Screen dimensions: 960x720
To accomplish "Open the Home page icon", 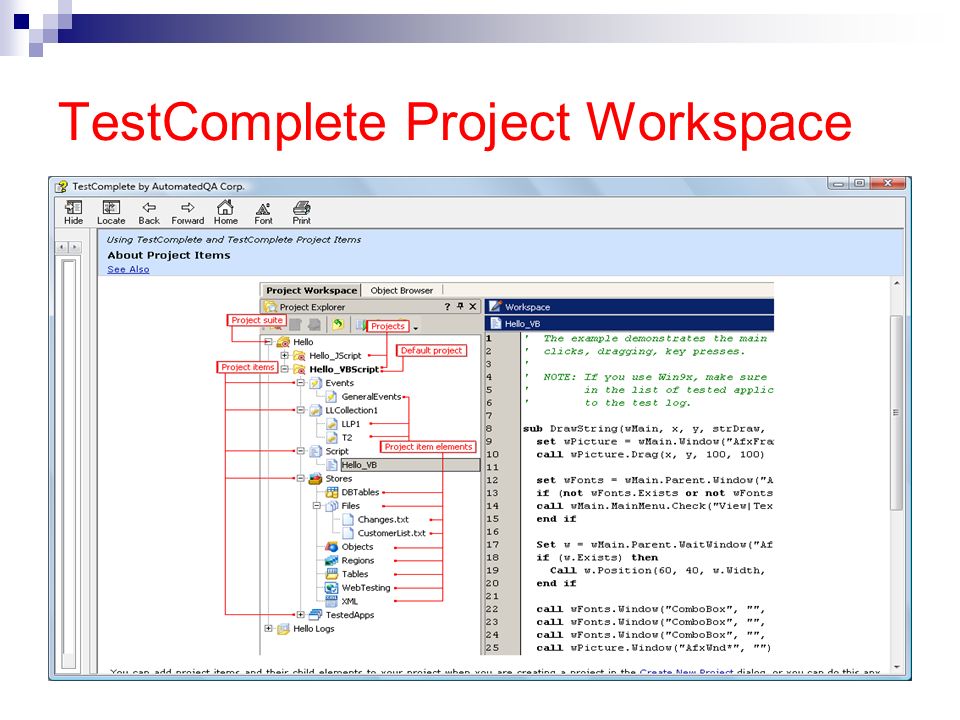I will point(225,207).
